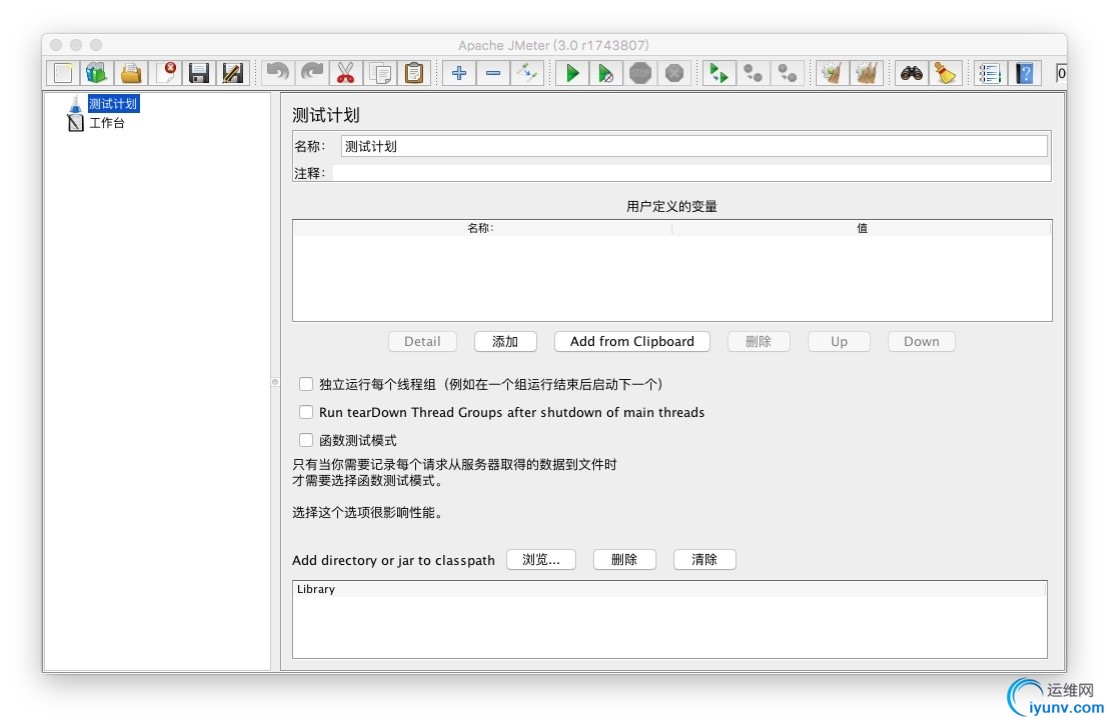Click the 值 column header
Viewport: 1110px width, 724px height.
pyautogui.click(x=862, y=228)
